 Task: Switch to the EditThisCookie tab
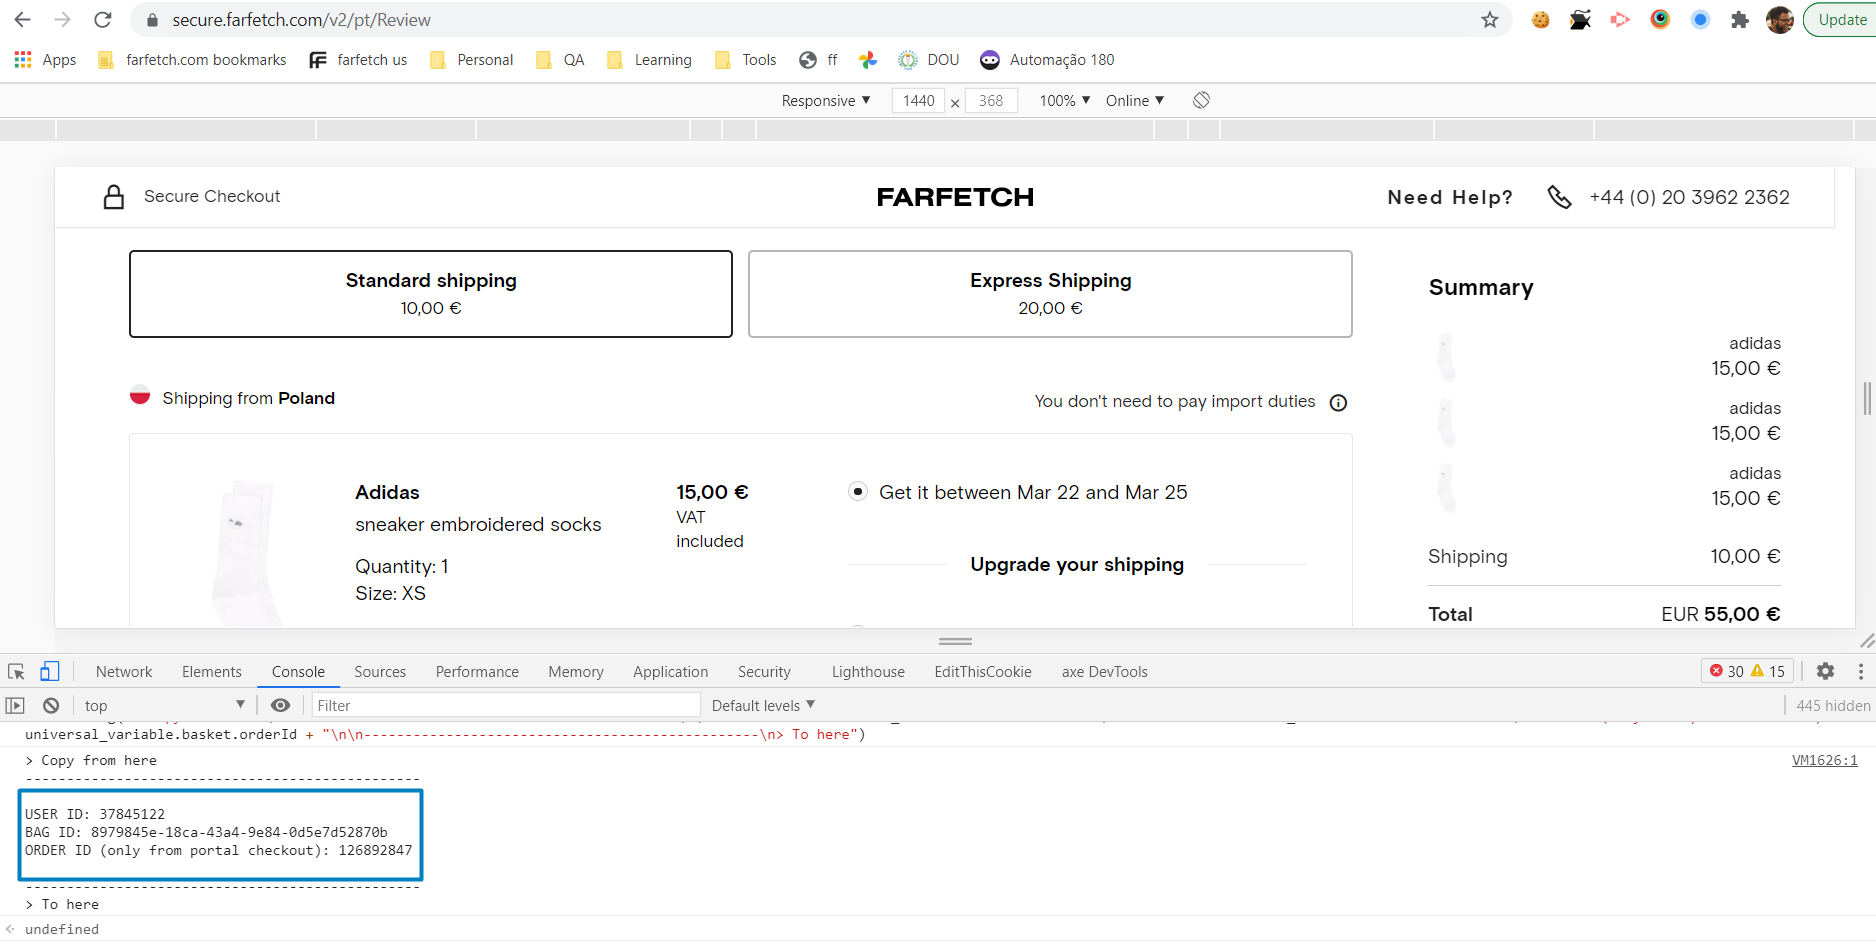[x=983, y=672]
